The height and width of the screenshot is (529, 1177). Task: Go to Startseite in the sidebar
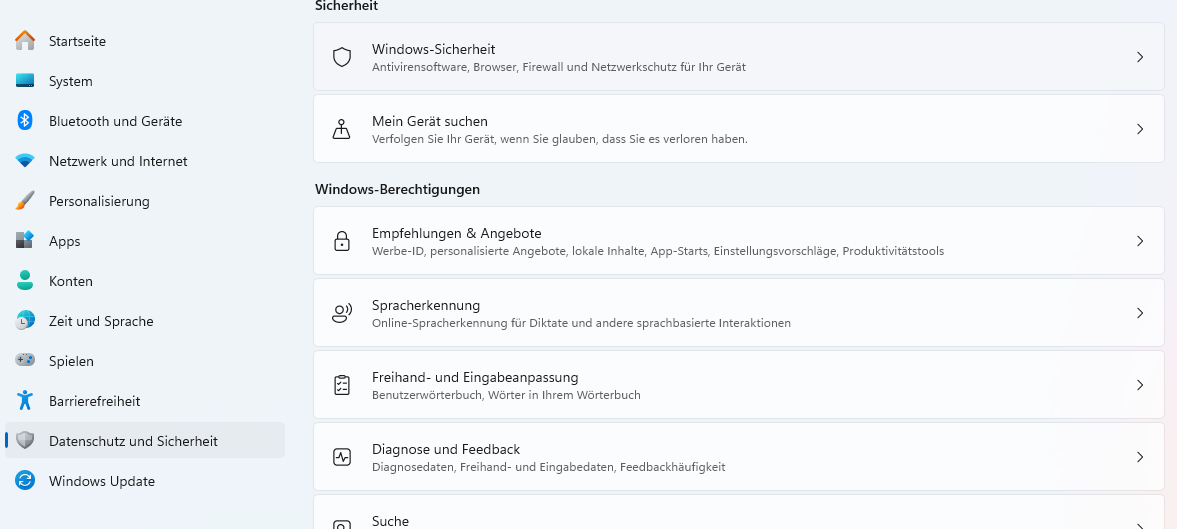(77, 41)
